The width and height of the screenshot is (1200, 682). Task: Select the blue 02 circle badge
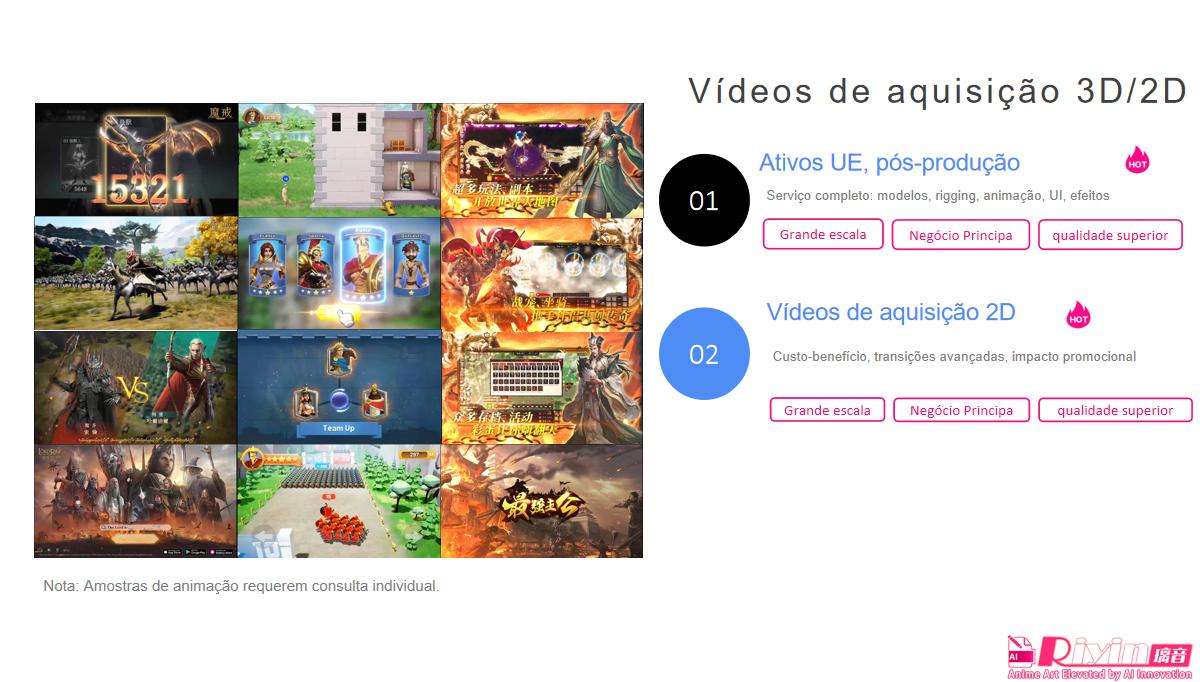click(x=704, y=354)
